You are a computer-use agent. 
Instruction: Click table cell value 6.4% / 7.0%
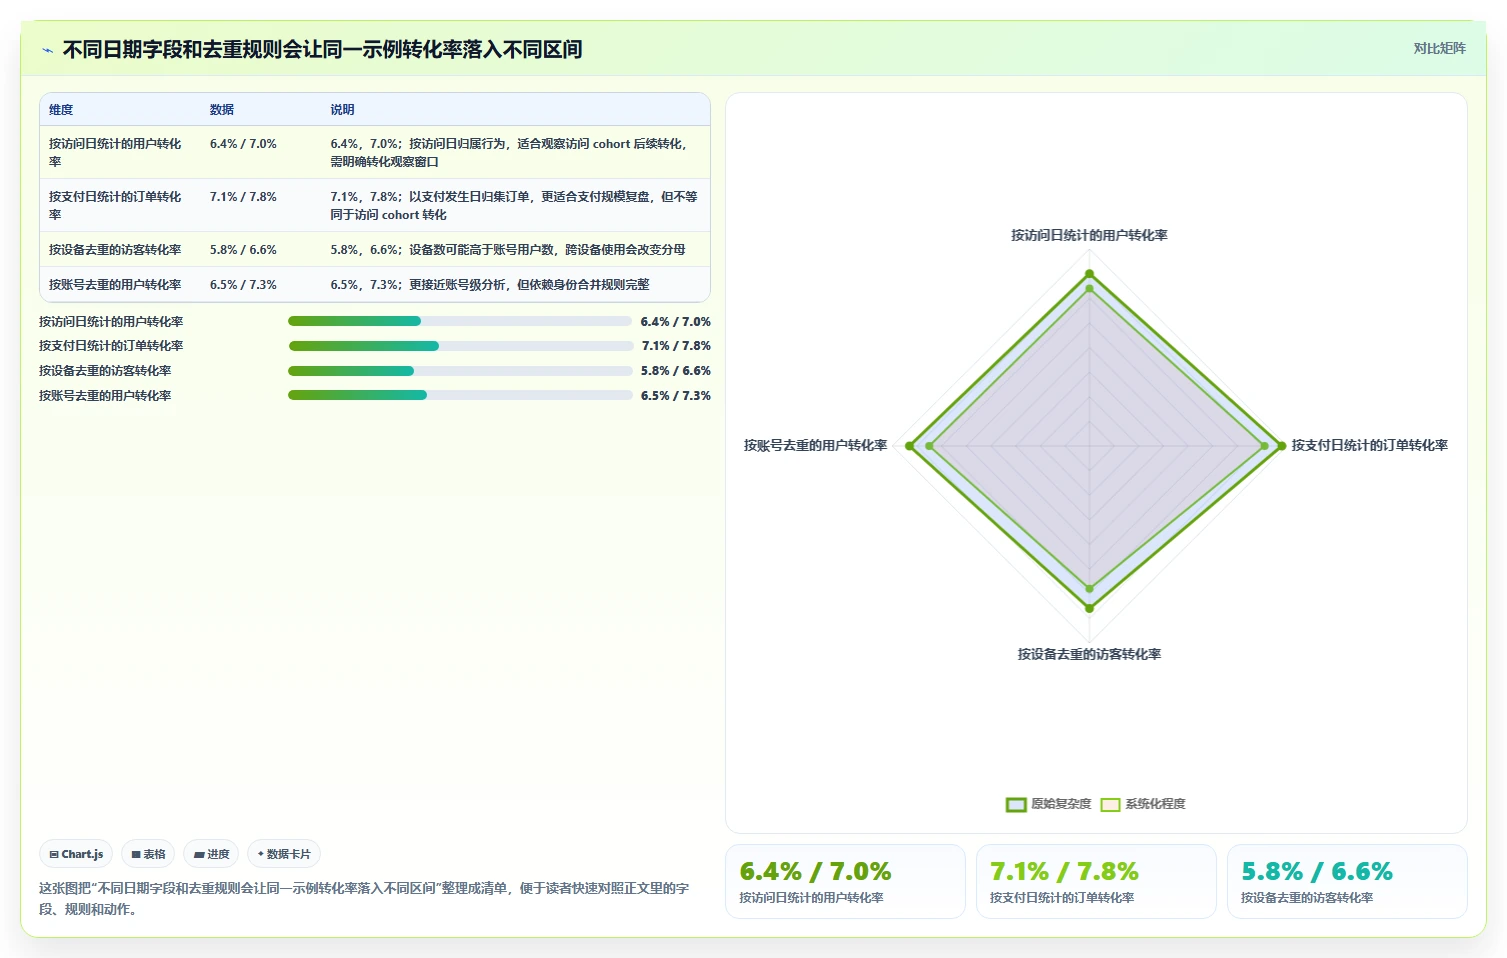[243, 144]
